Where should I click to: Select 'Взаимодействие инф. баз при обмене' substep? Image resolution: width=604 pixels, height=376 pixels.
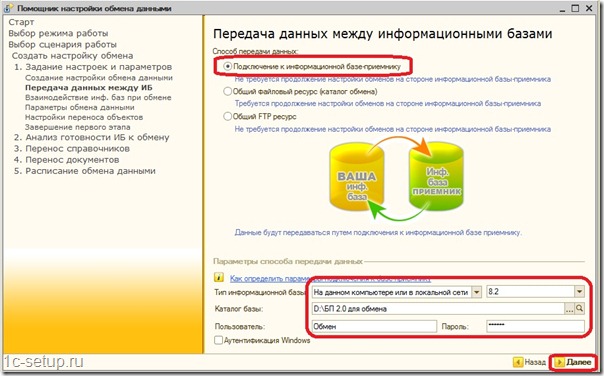point(98,97)
